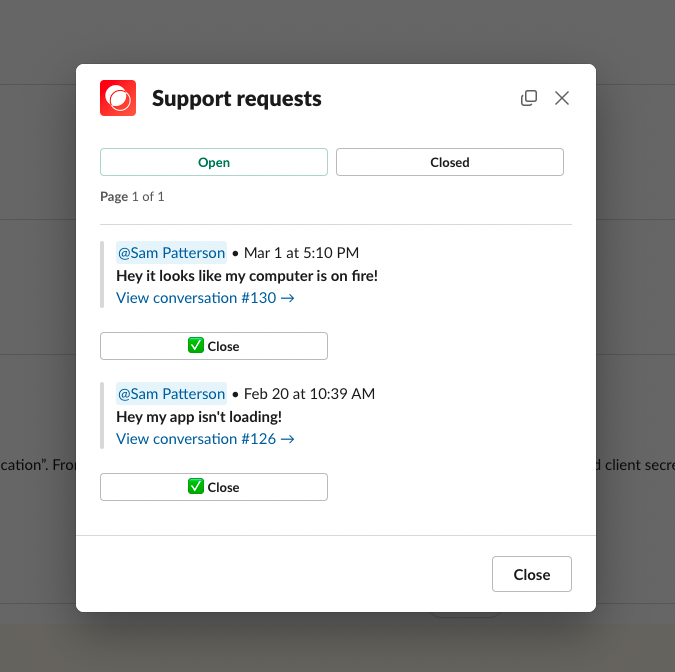Switch to the Open requests tab
The width and height of the screenshot is (675, 672).
click(214, 162)
